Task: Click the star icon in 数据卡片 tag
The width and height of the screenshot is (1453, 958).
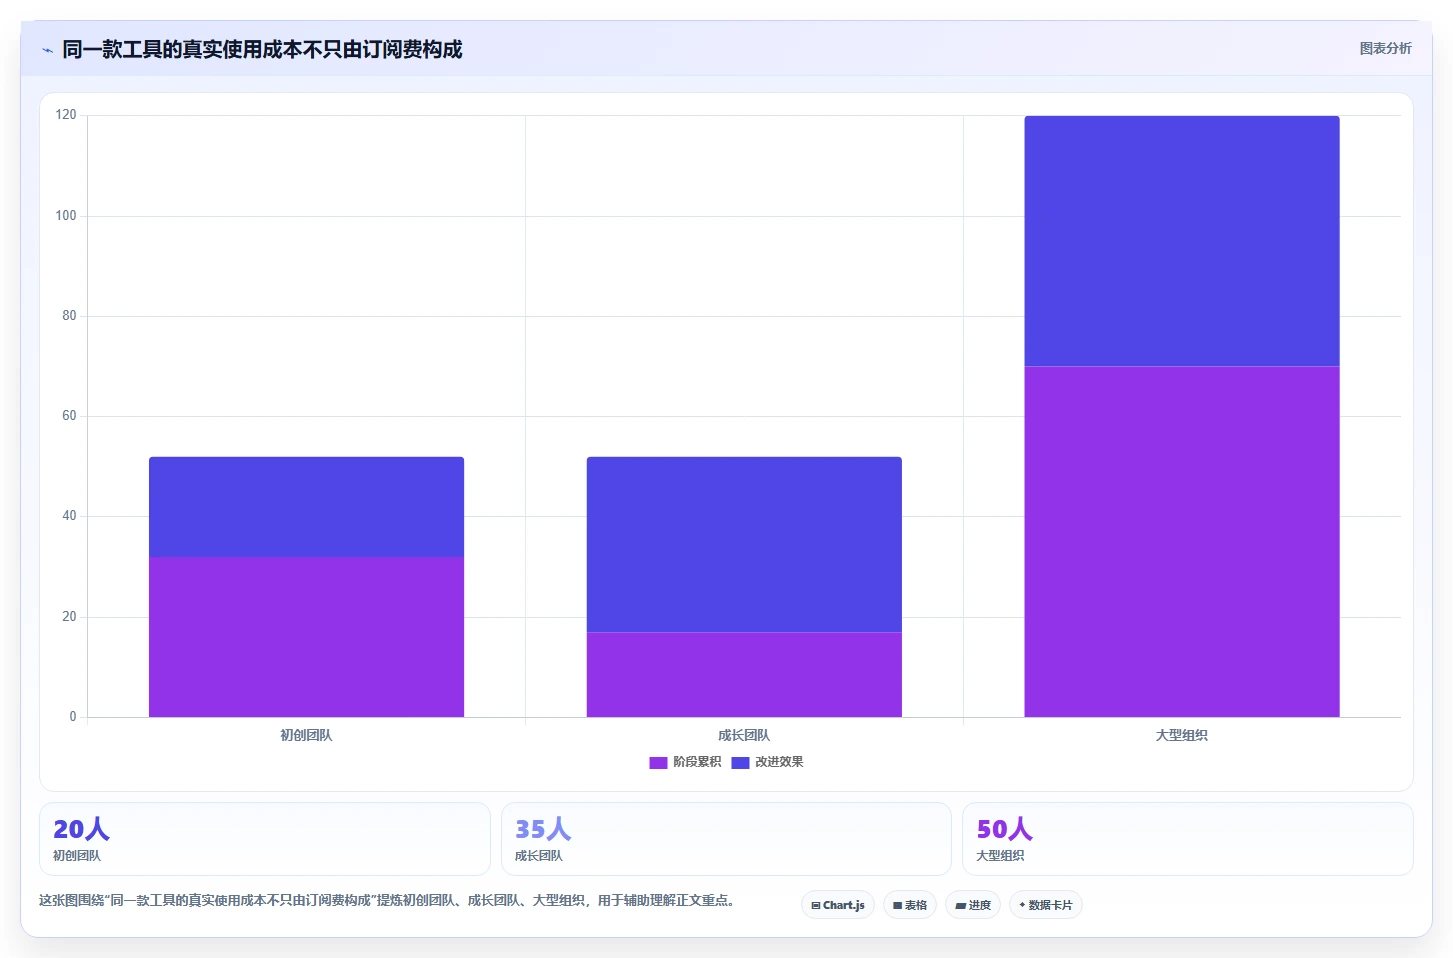Action: tap(1022, 905)
